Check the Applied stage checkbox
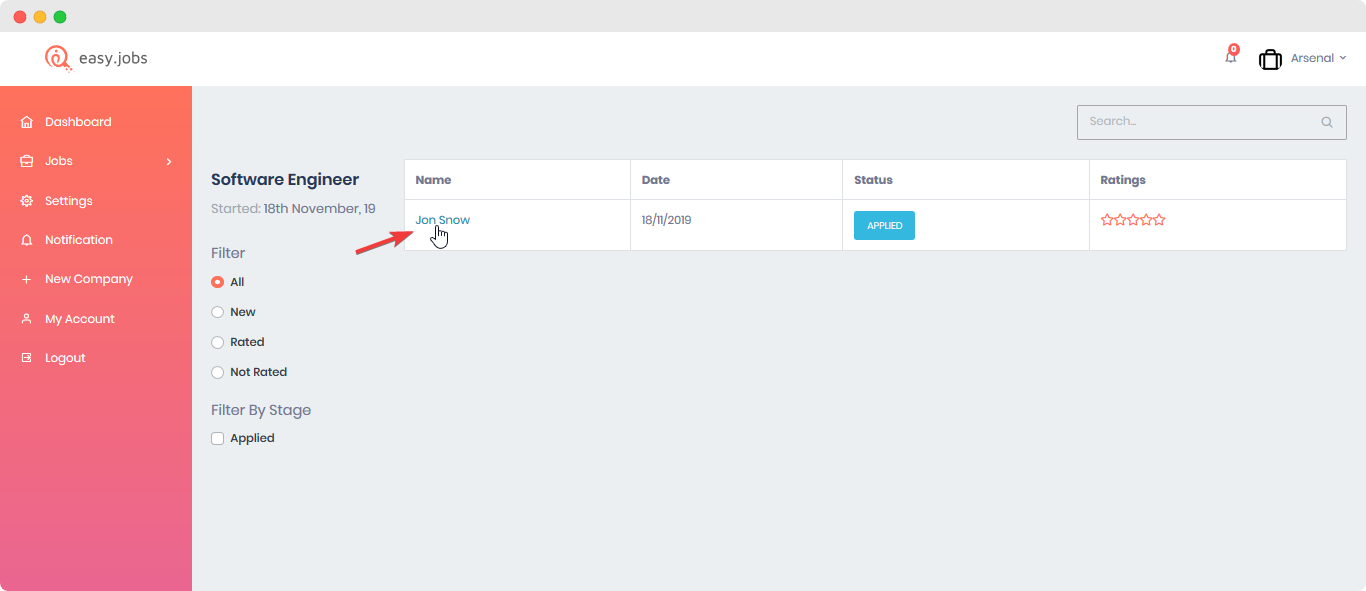 217,438
